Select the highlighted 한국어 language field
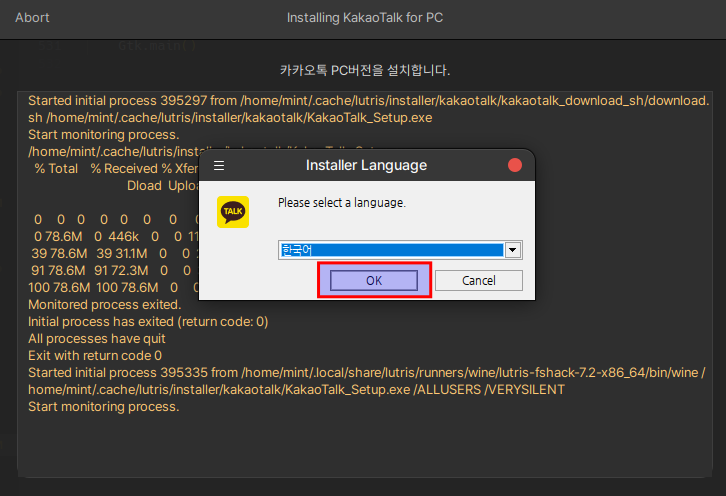Image resolution: width=726 pixels, height=496 pixels. coord(391,250)
